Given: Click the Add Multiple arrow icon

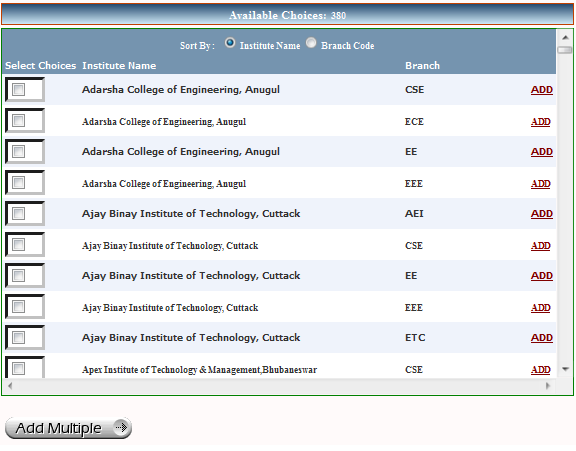Looking at the screenshot, I should click(x=121, y=427).
